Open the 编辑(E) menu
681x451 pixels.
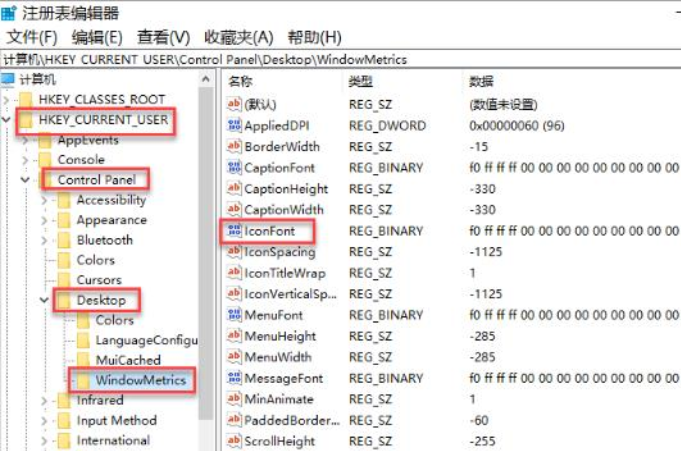click(x=97, y=37)
